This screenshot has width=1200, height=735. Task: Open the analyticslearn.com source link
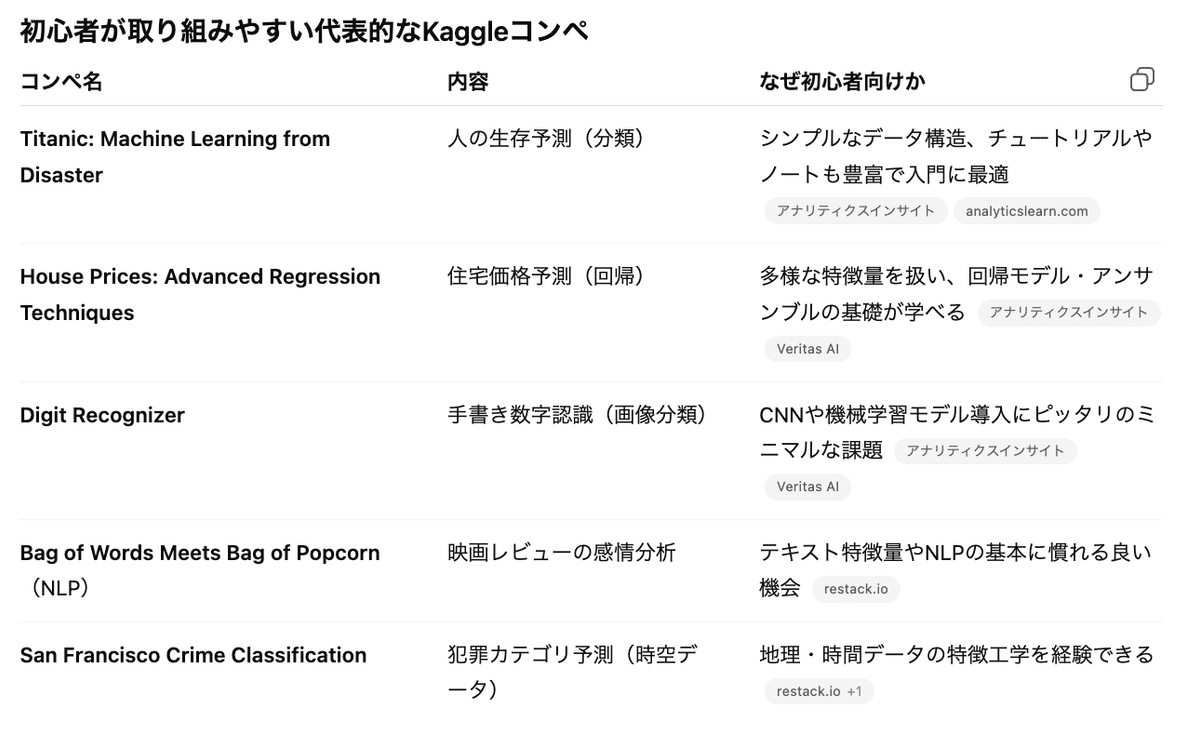(x=1027, y=210)
